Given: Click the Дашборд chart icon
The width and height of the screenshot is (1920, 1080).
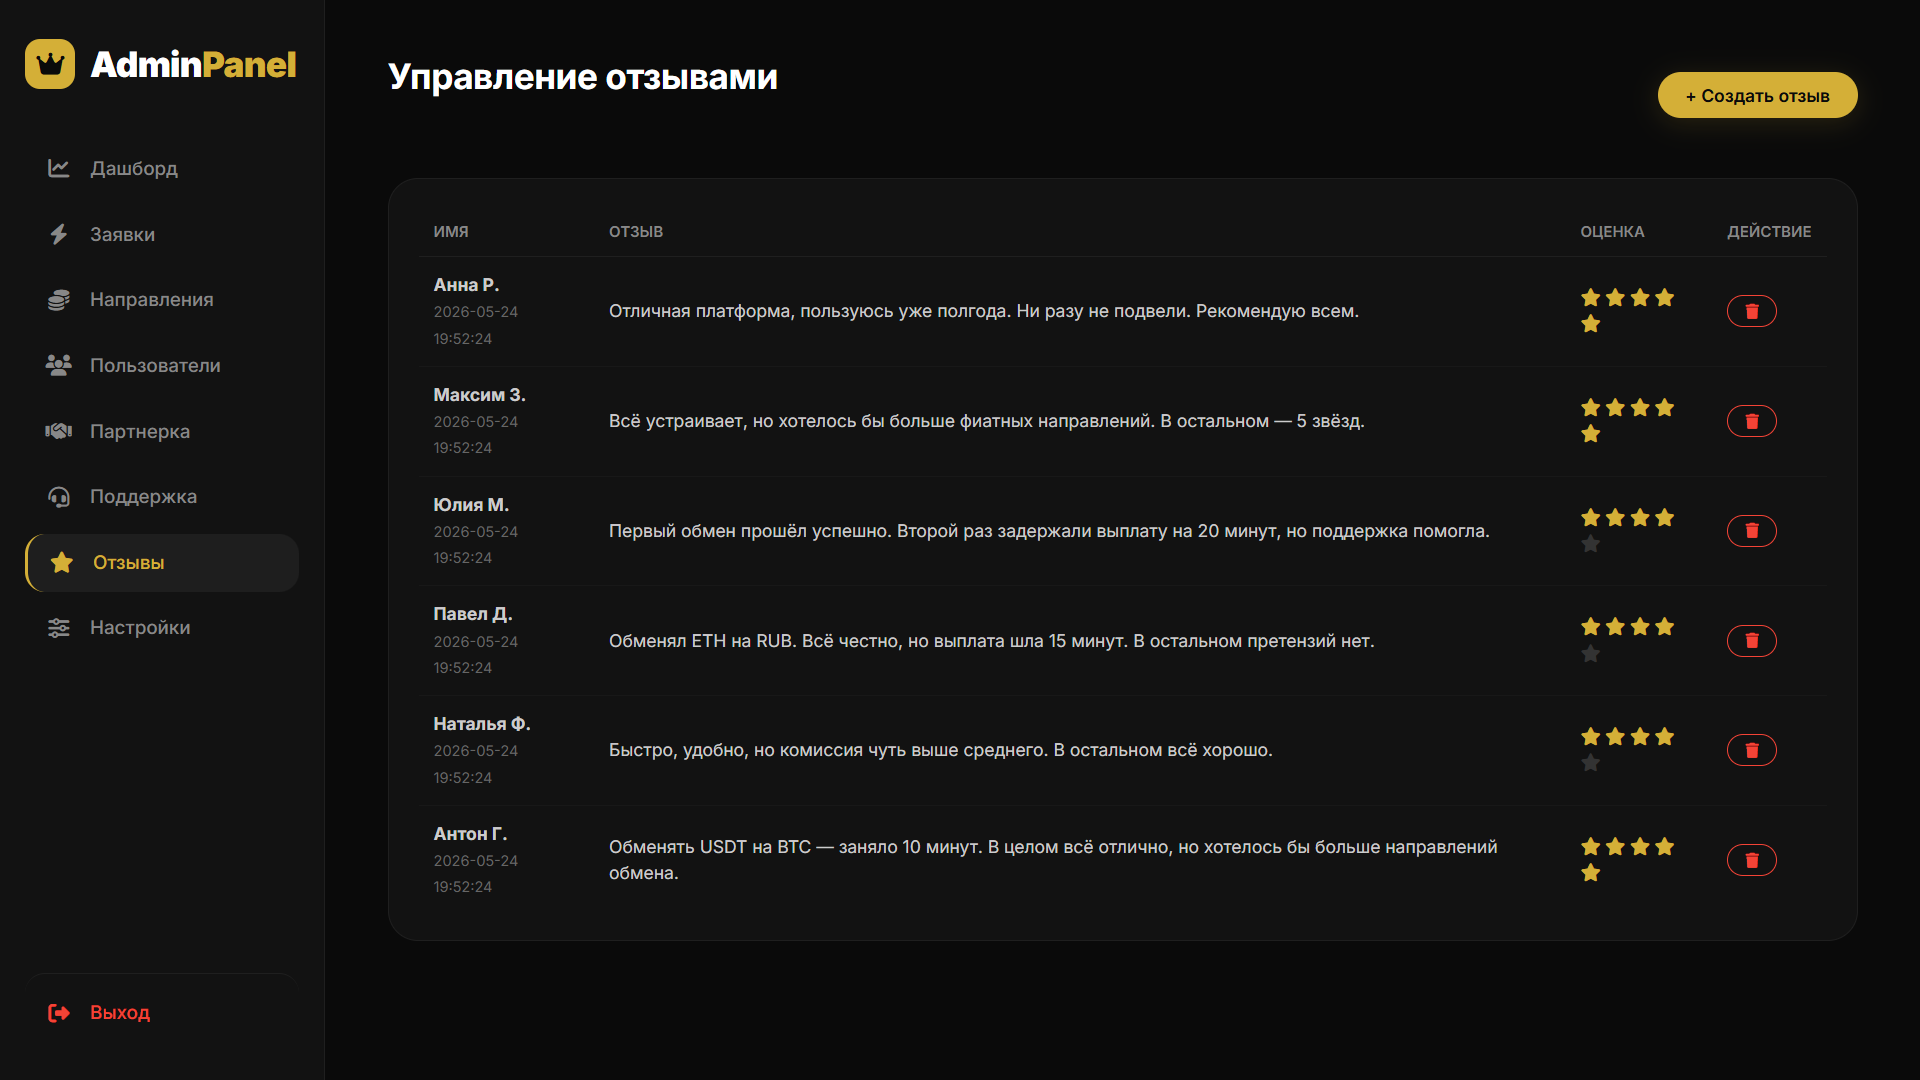Looking at the screenshot, I should (x=59, y=168).
